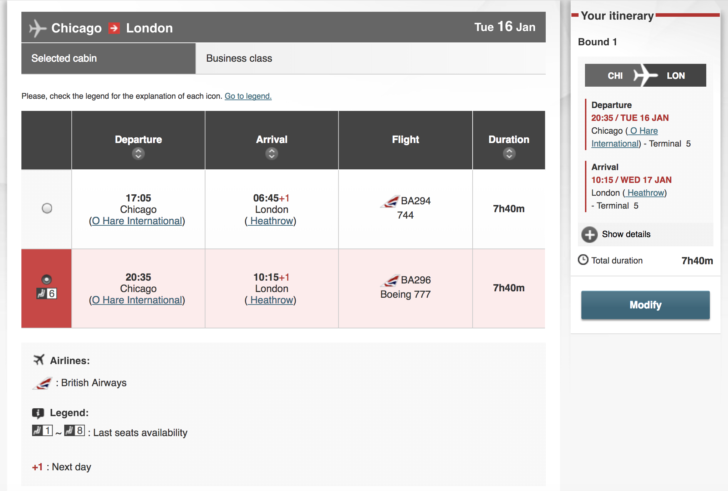This screenshot has width=728, height=491.
Task: Open the Go to legend link
Action: (x=248, y=96)
